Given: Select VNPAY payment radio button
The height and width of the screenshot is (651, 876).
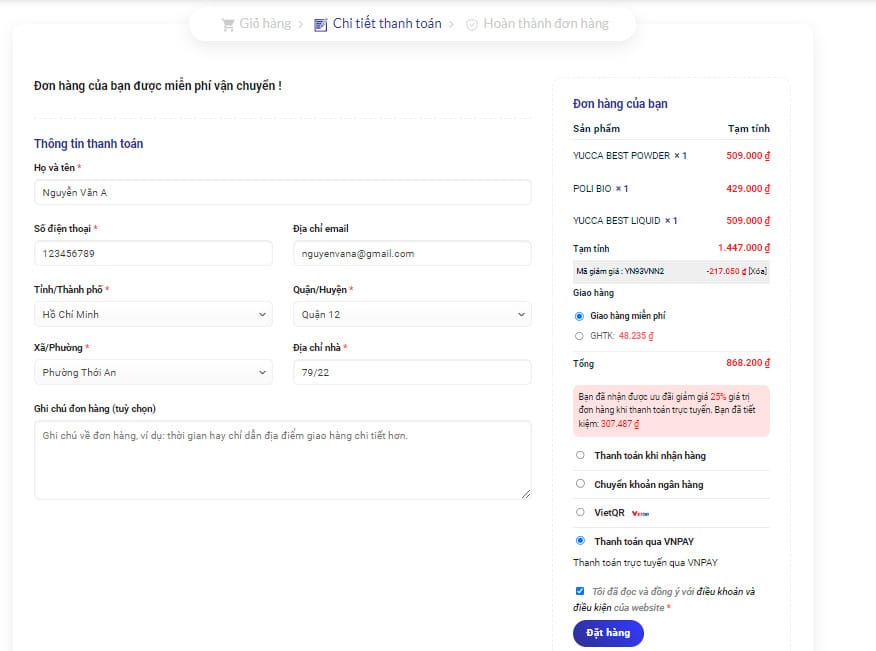Looking at the screenshot, I should pos(581,541).
